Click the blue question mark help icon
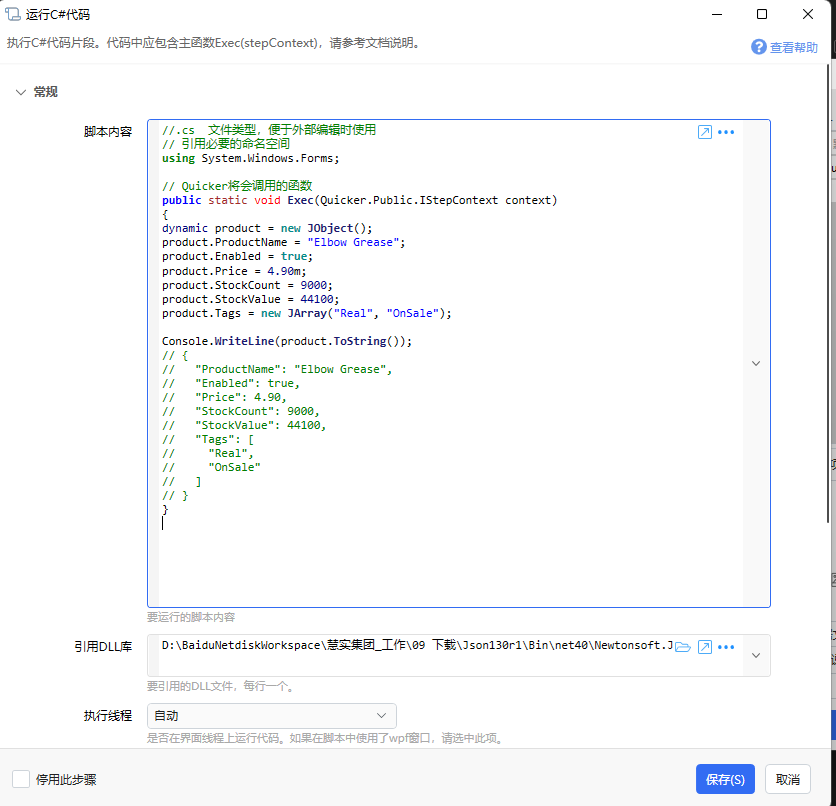Viewport: 836px width, 806px height. (759, 47)
